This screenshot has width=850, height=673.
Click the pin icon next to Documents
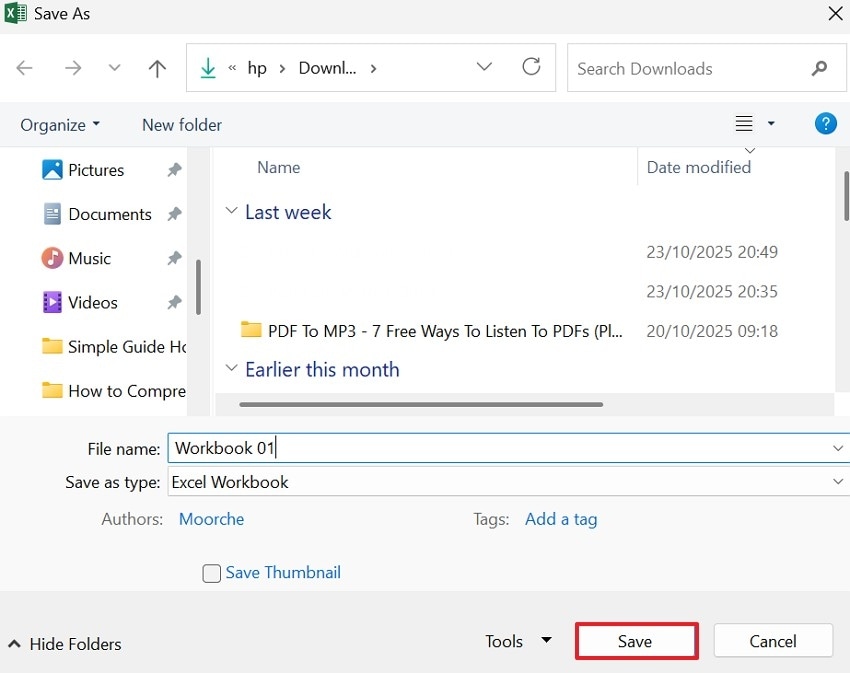tap(174, 214)
